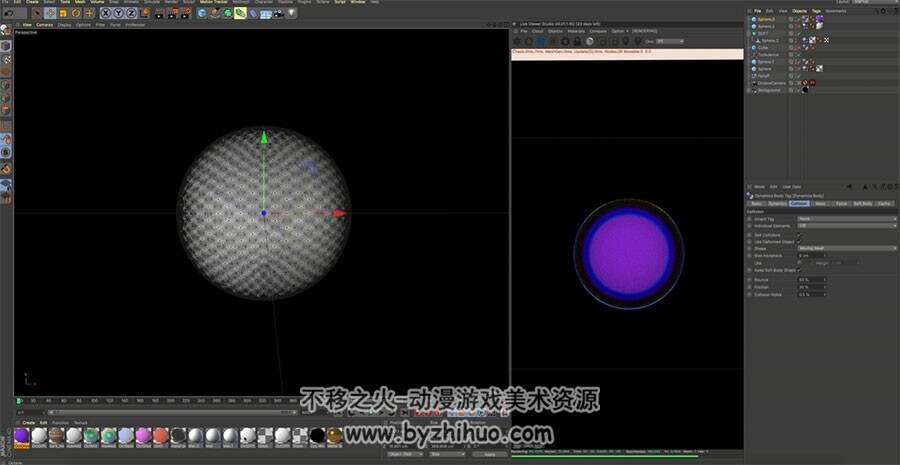Click the spline pen tool icon

[215, 13]
